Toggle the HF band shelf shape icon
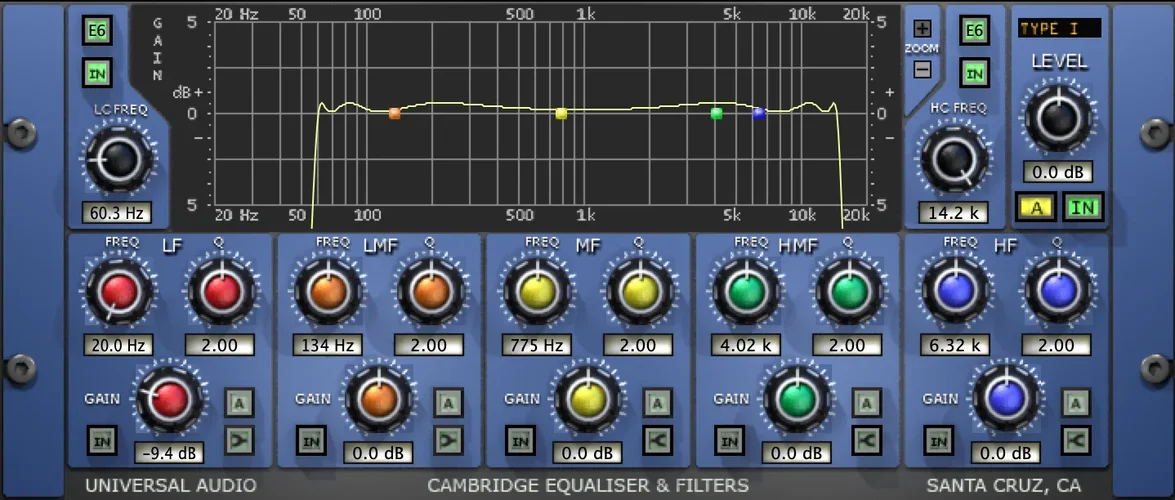1175x500 pixels. click(x=1075, y=440)
